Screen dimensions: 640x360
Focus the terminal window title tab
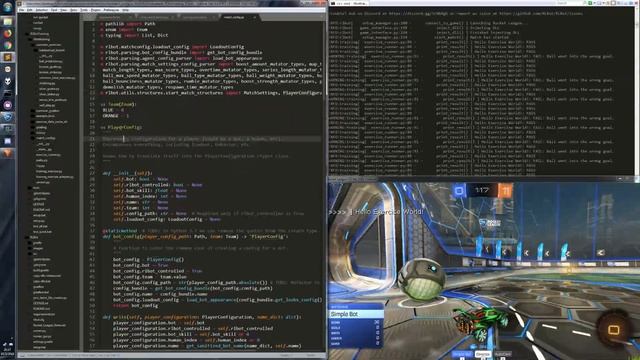click(x=349, y=3)
